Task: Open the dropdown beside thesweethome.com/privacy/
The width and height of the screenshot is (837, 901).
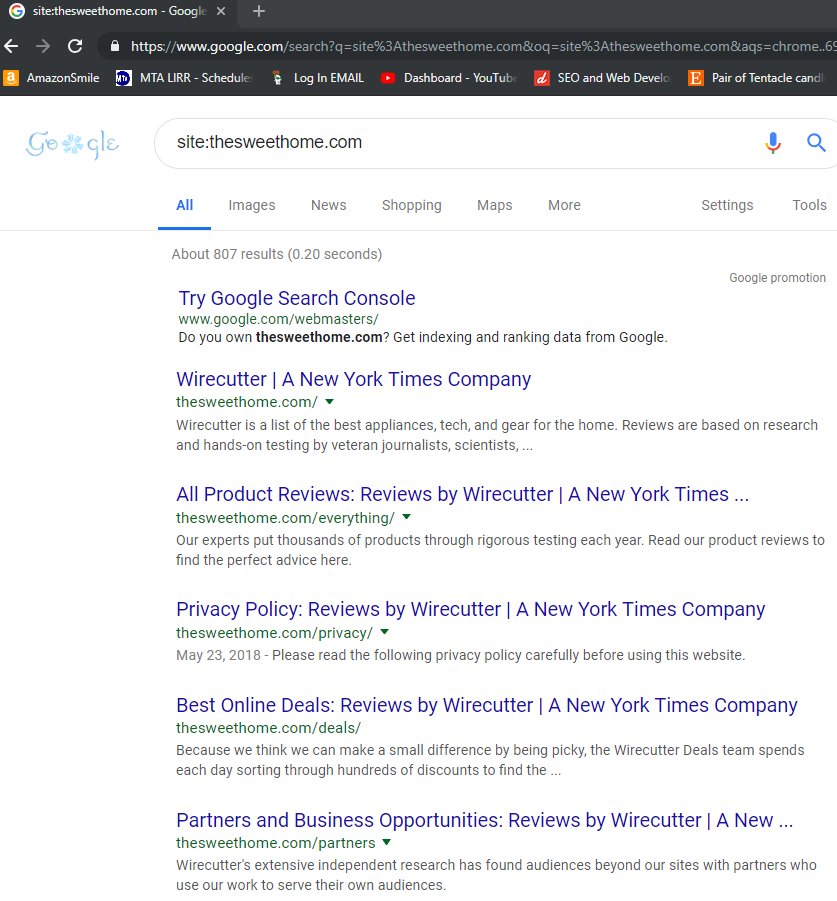Action: pos(384,632)
